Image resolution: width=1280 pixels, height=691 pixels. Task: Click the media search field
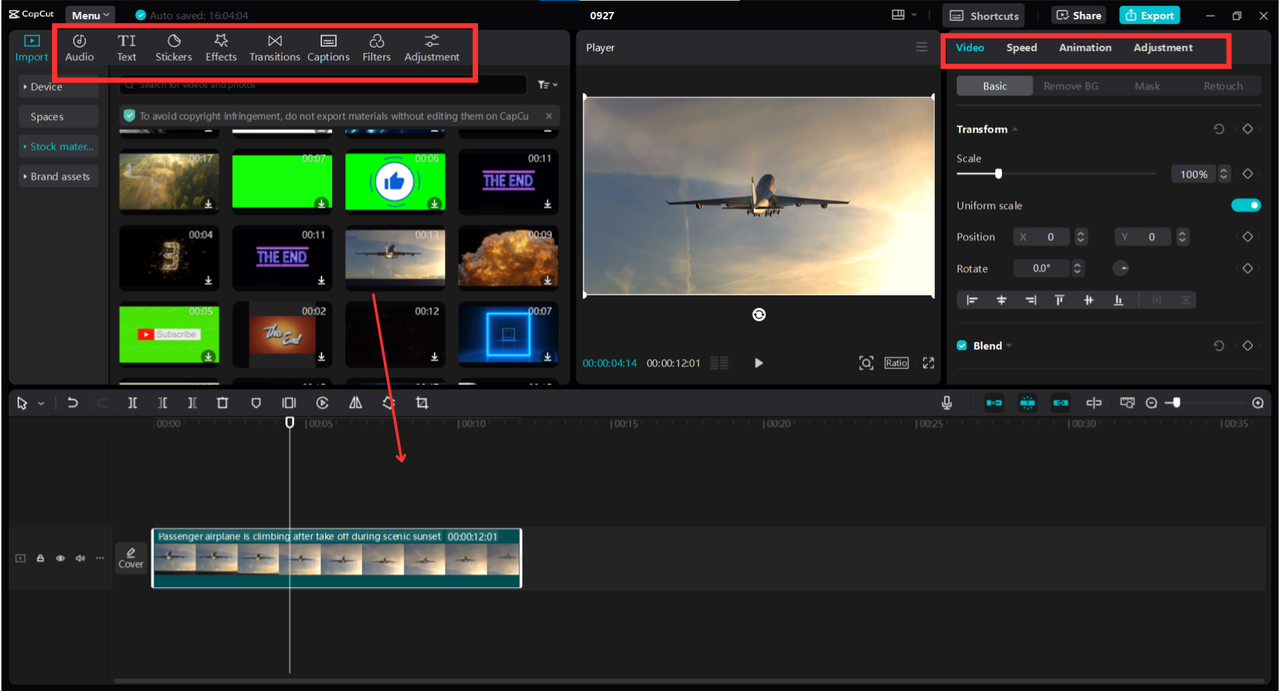point(322,85)
